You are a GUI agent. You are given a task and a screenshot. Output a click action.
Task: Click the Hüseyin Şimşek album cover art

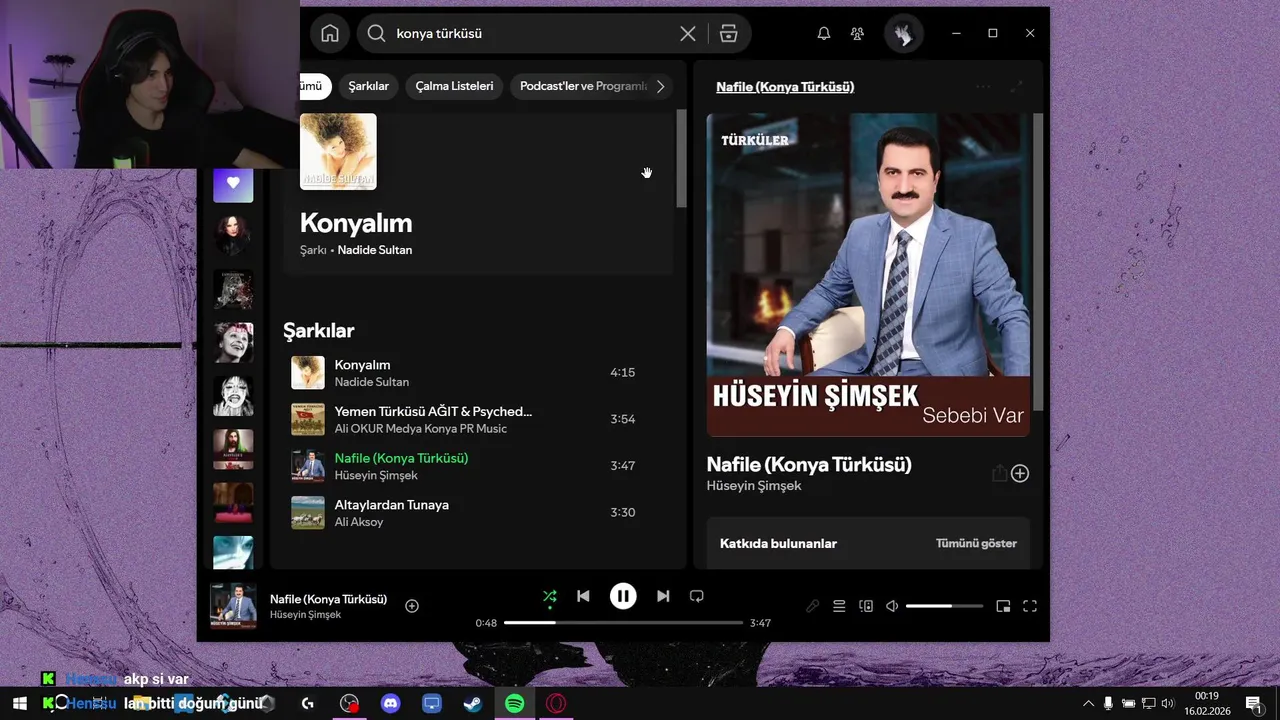click(868, 275)
